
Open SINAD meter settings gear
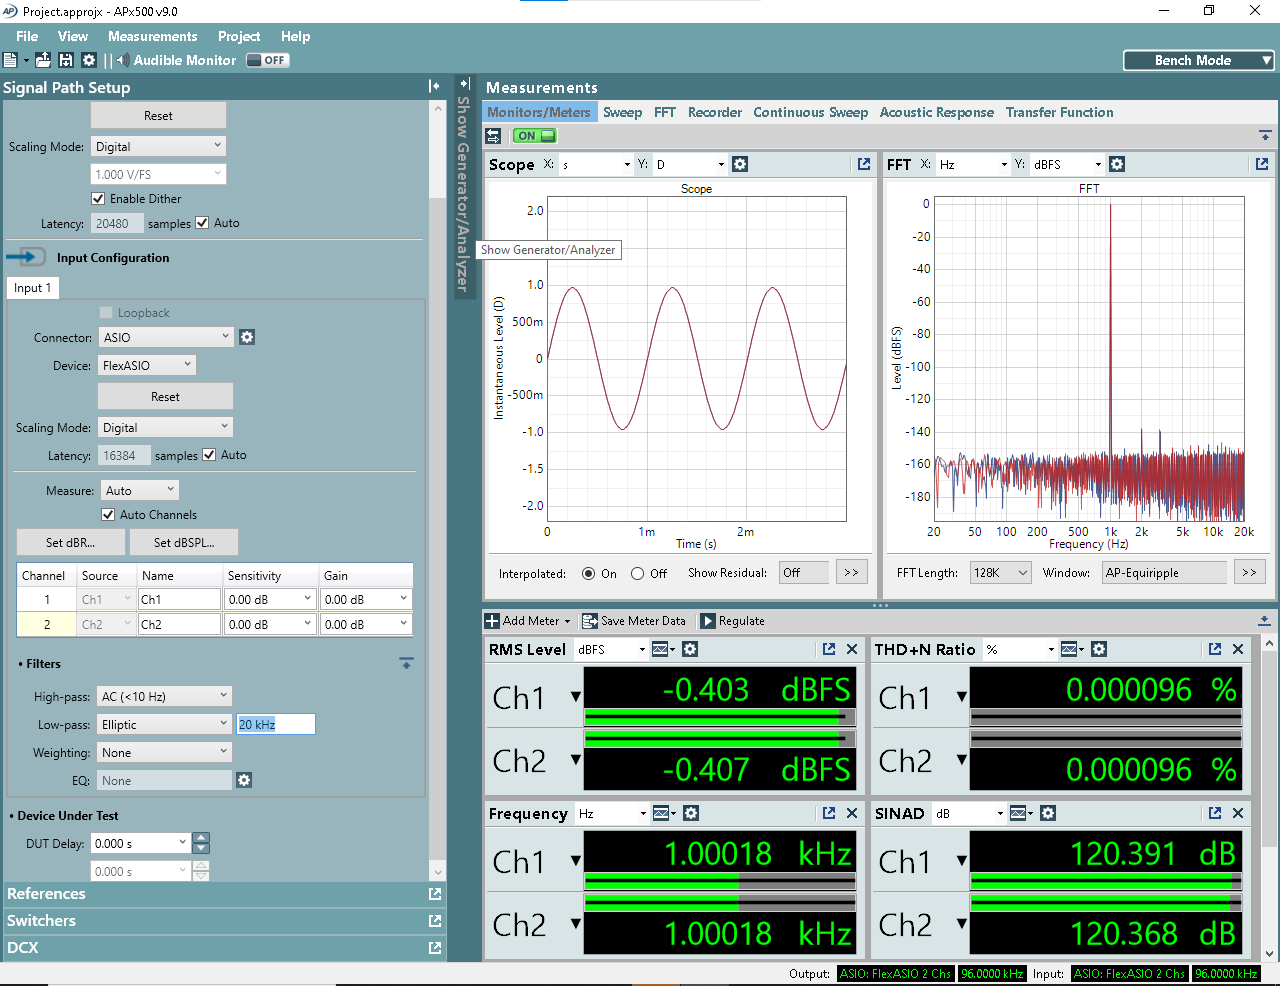(1048, 813)
